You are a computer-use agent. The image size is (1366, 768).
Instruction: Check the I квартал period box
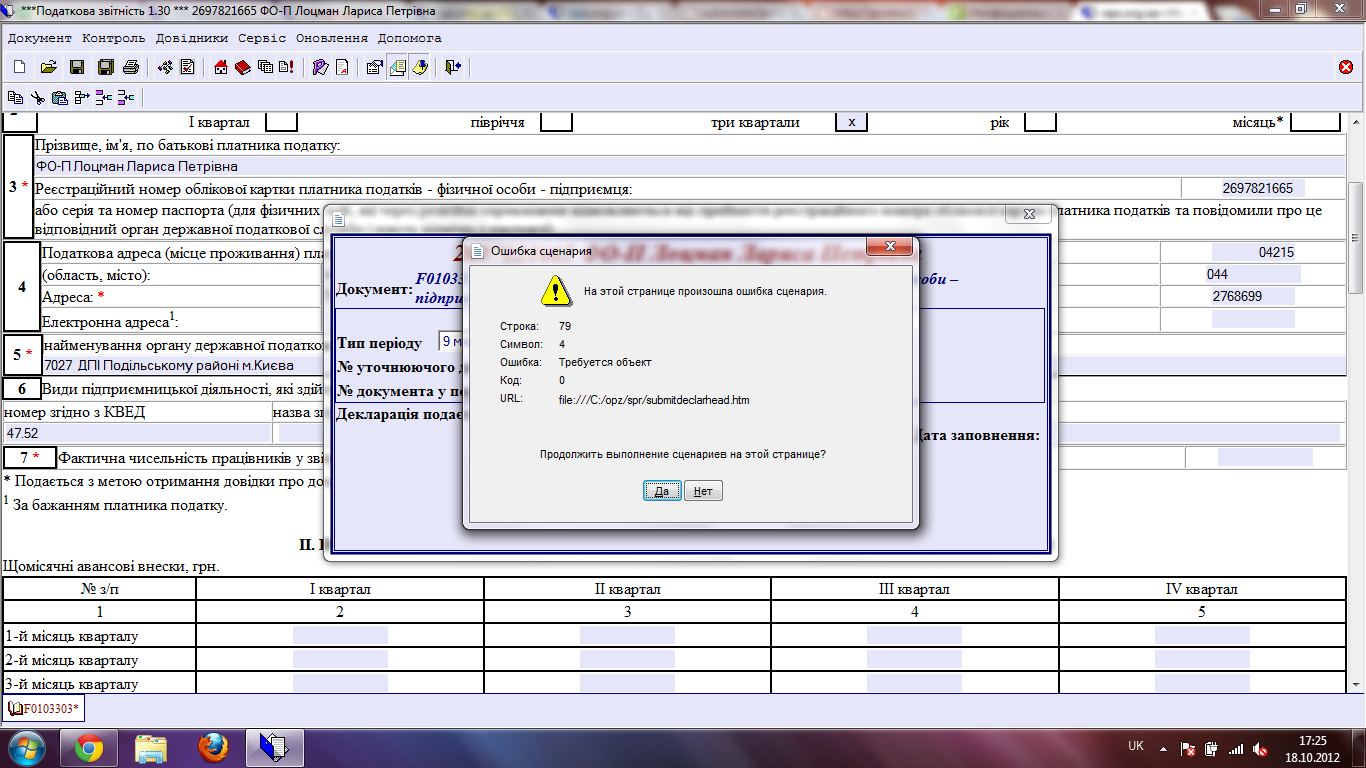point(281,122)
